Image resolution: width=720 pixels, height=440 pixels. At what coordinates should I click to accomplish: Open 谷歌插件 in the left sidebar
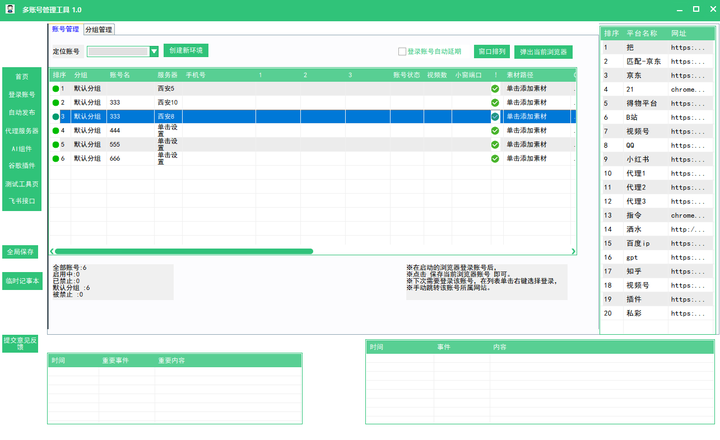tap(22, 165)
